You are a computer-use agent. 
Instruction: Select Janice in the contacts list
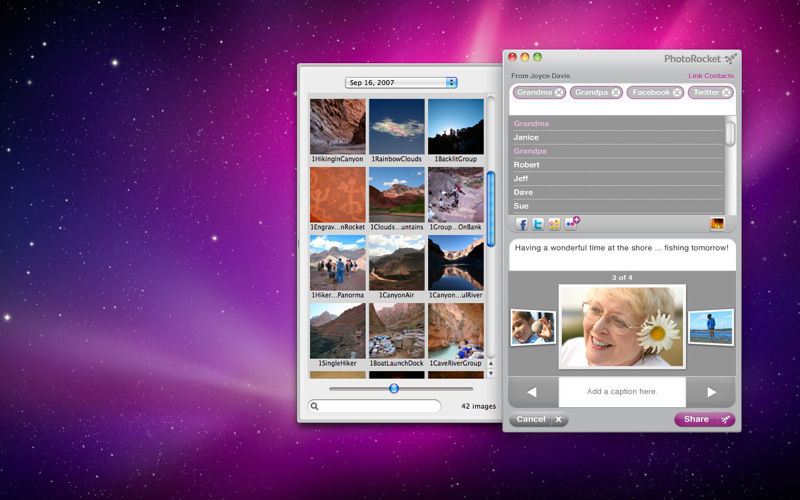pyautogui.click(x=616, y=137)
